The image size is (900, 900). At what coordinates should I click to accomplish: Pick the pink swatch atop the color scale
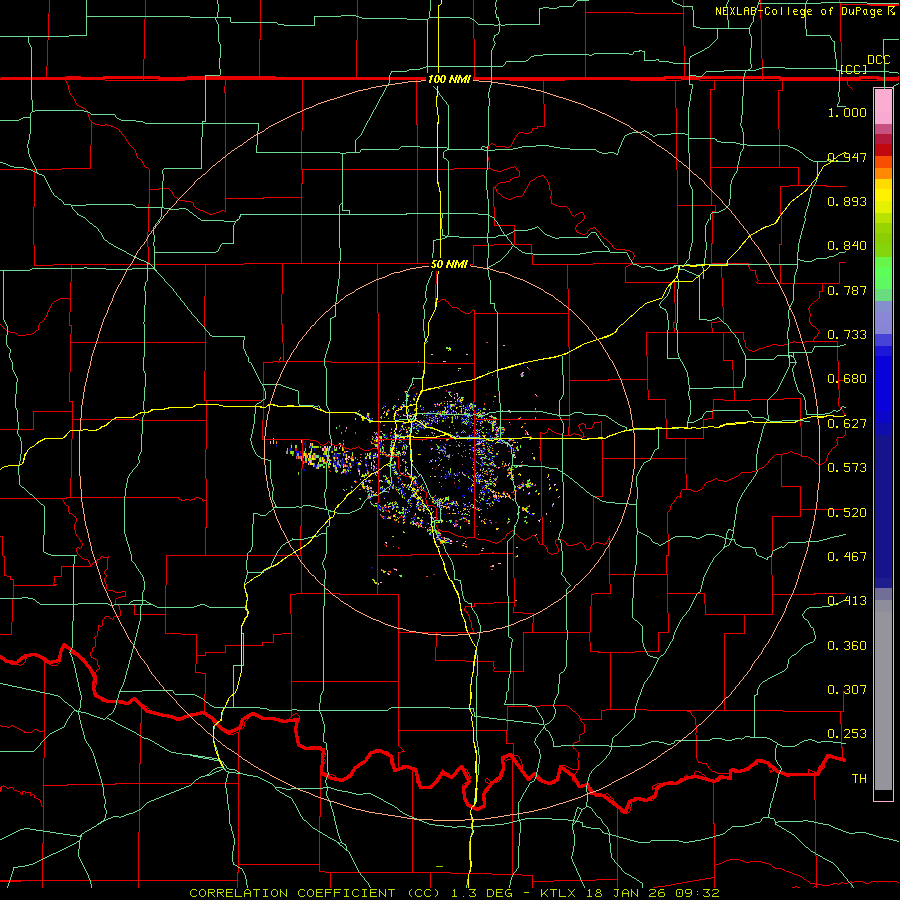[883, 106]
